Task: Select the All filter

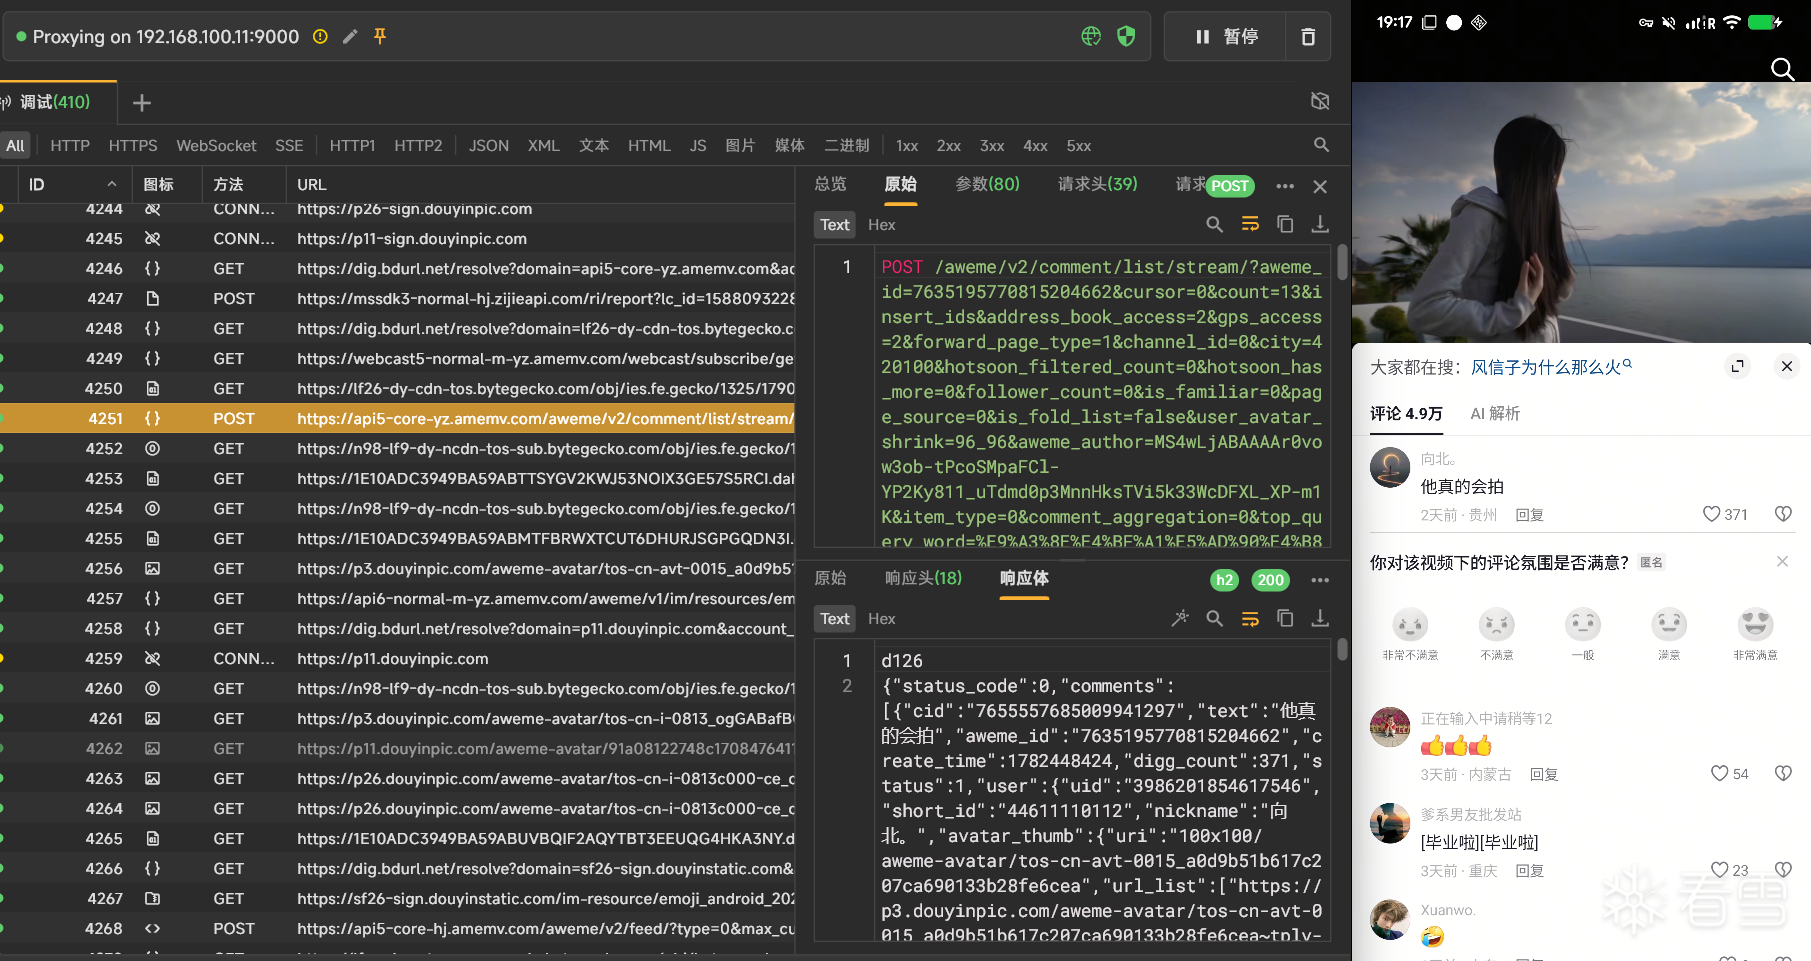Action: coord(15,146)
